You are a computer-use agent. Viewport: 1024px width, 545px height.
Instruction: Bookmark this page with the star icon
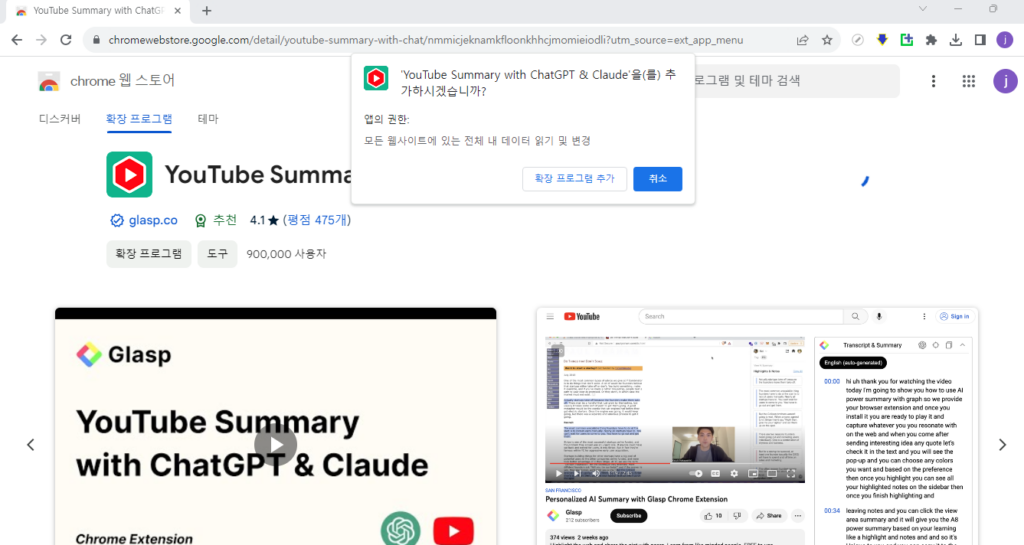[827, 40]
